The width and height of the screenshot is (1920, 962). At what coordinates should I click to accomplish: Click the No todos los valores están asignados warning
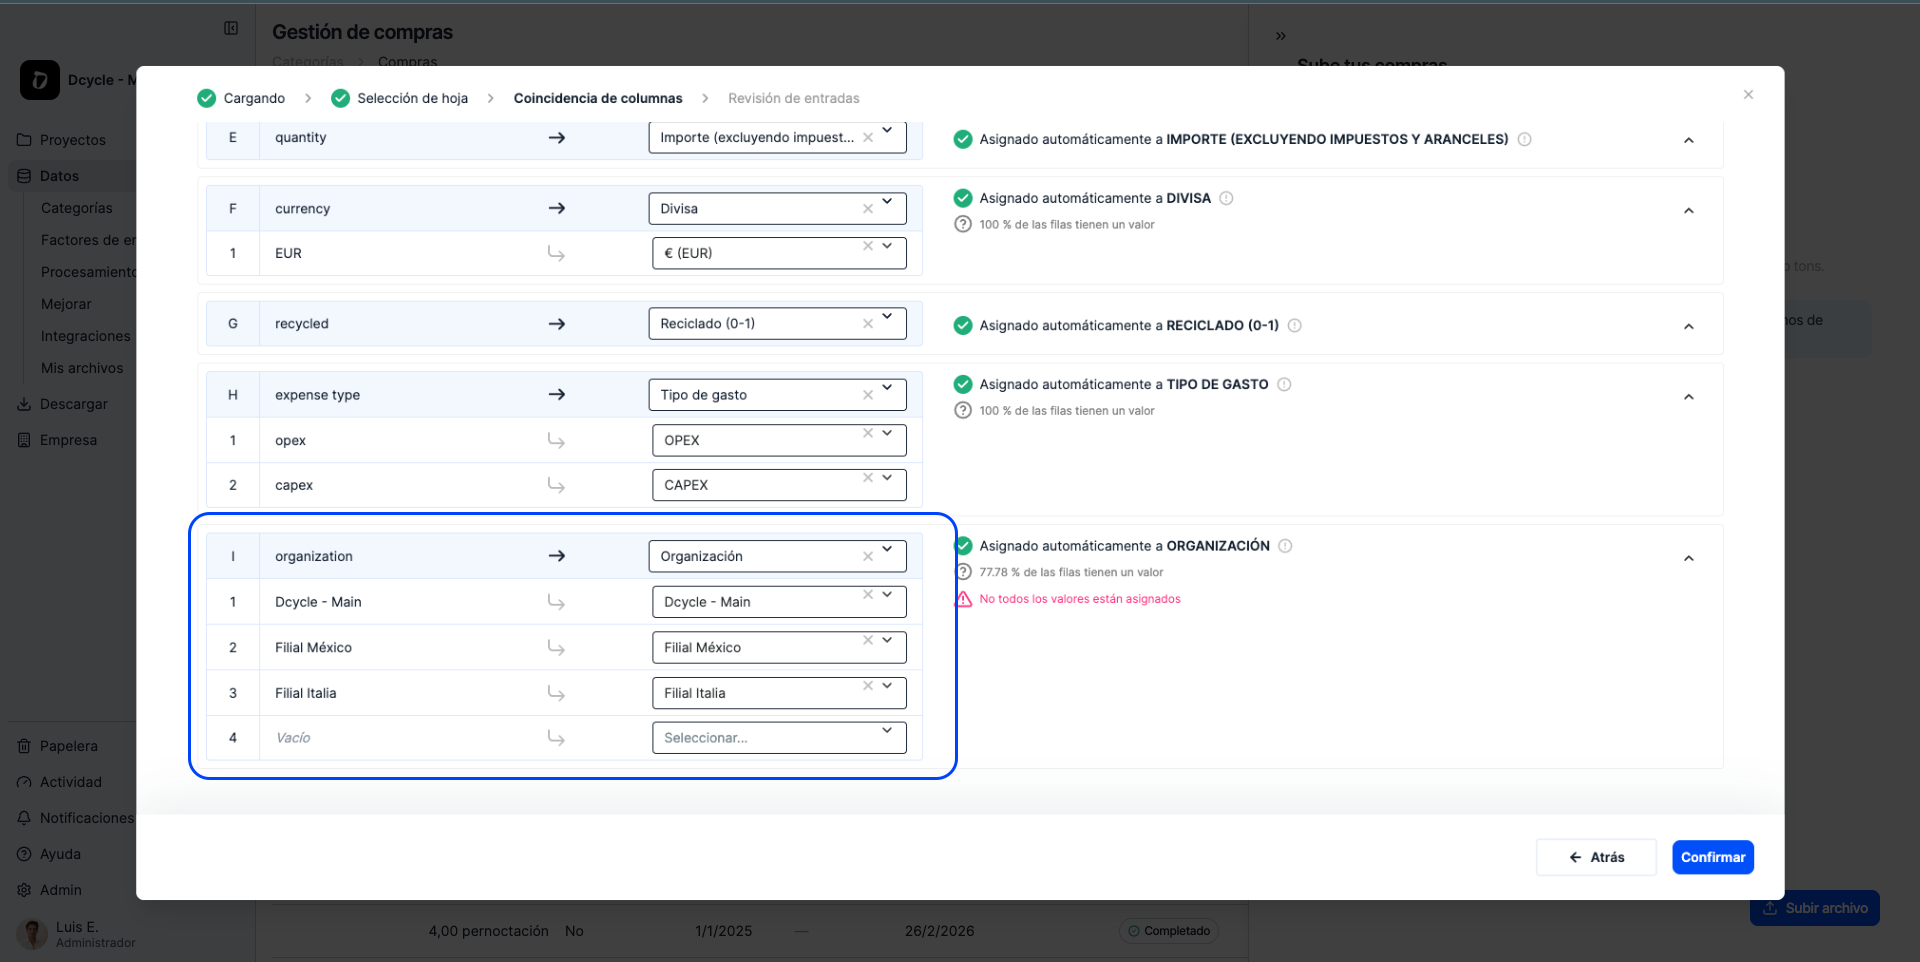tap(1080, 599)
